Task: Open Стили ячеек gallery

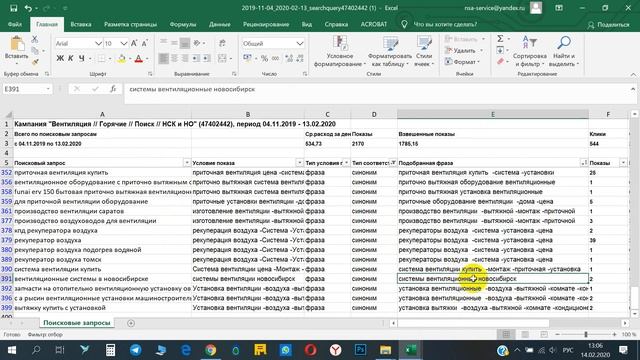Action: pos(424,51)
